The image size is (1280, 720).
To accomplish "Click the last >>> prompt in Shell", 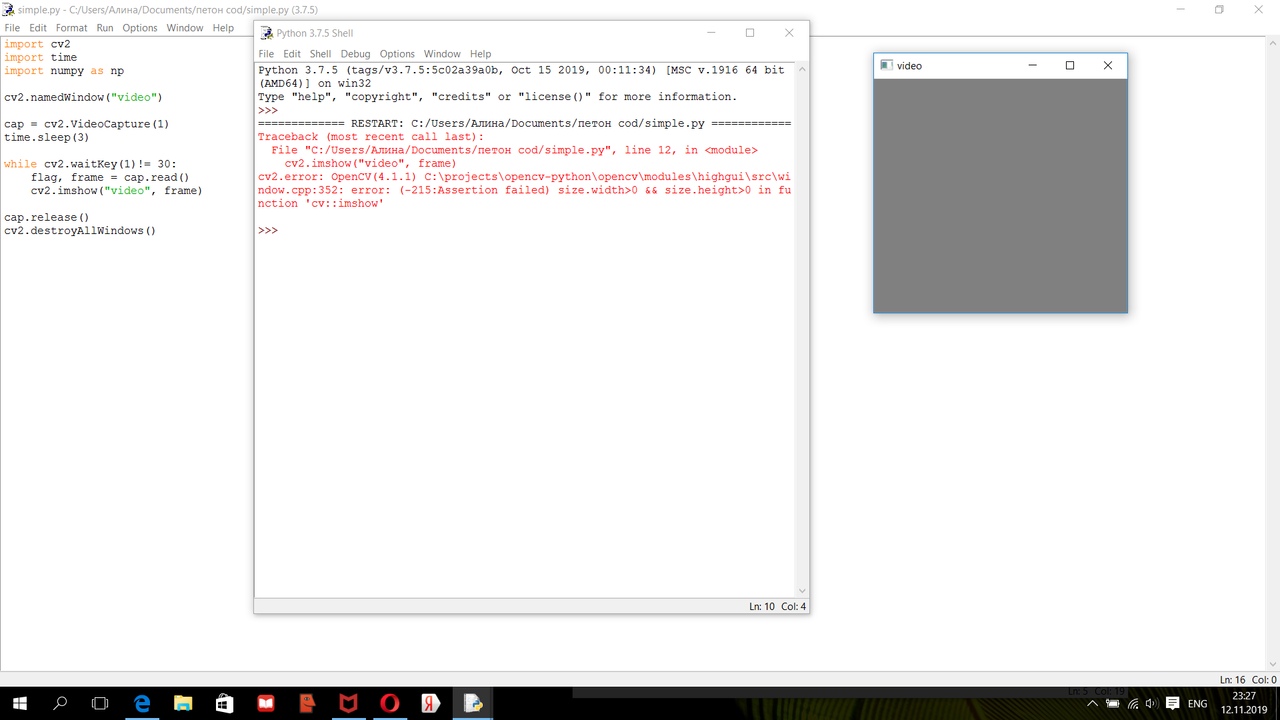I will click(x=267, y=230).
